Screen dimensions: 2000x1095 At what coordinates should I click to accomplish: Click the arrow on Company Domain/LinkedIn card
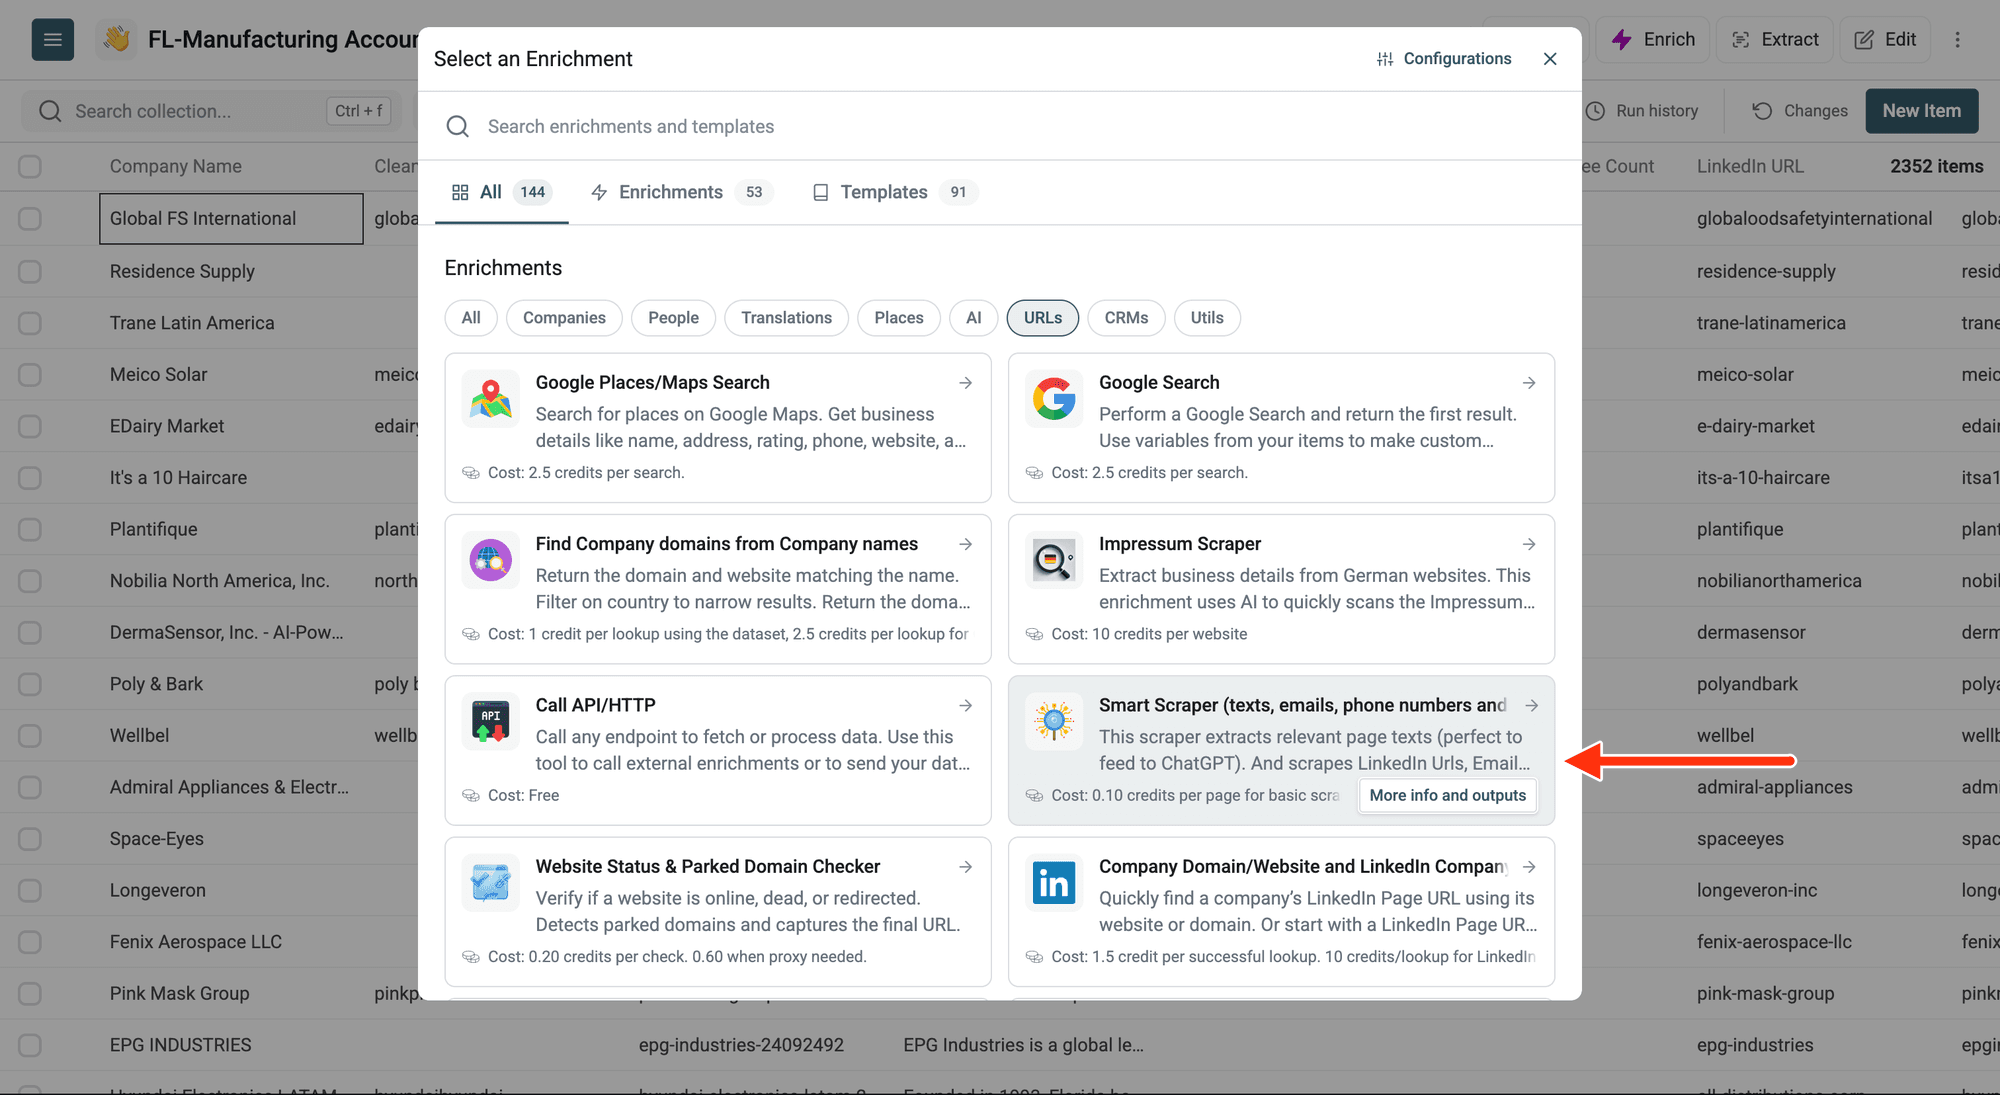(1529, 866)
